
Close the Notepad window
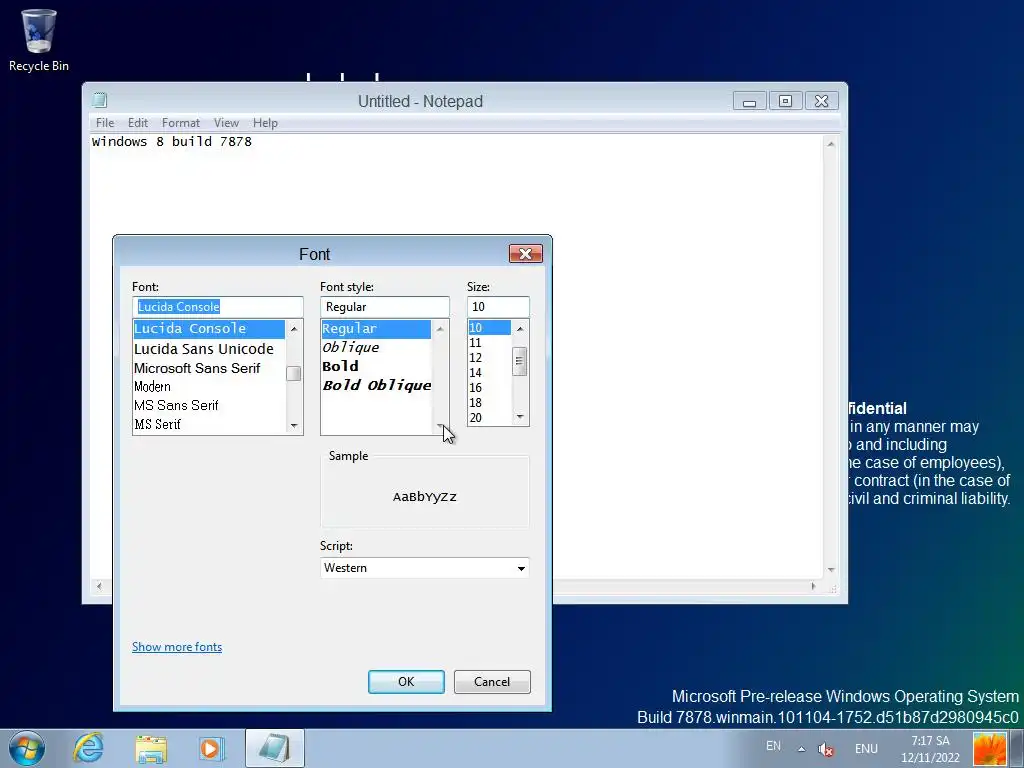tap(822, 101)
